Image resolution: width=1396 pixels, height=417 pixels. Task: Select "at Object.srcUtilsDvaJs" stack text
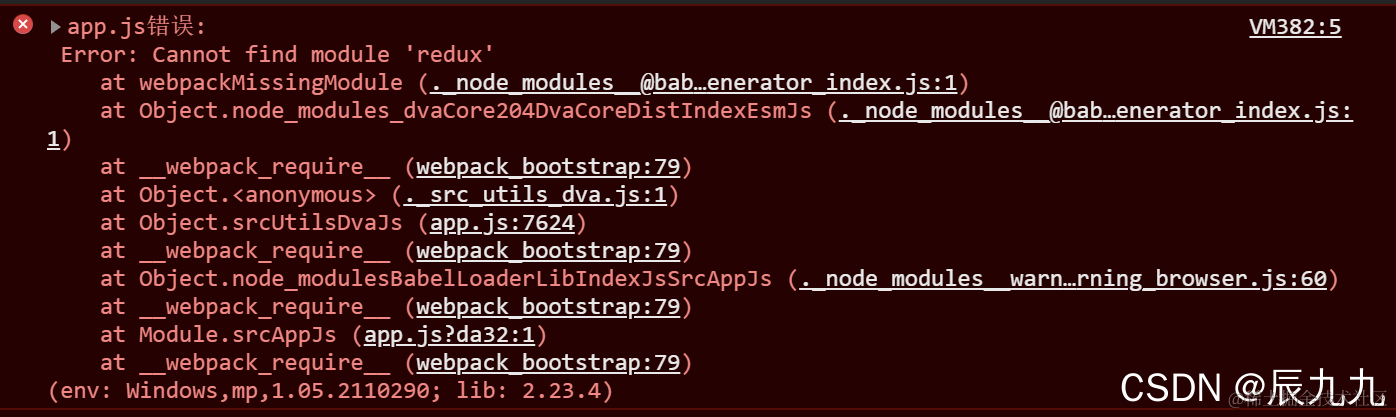[x=251, y=223]
